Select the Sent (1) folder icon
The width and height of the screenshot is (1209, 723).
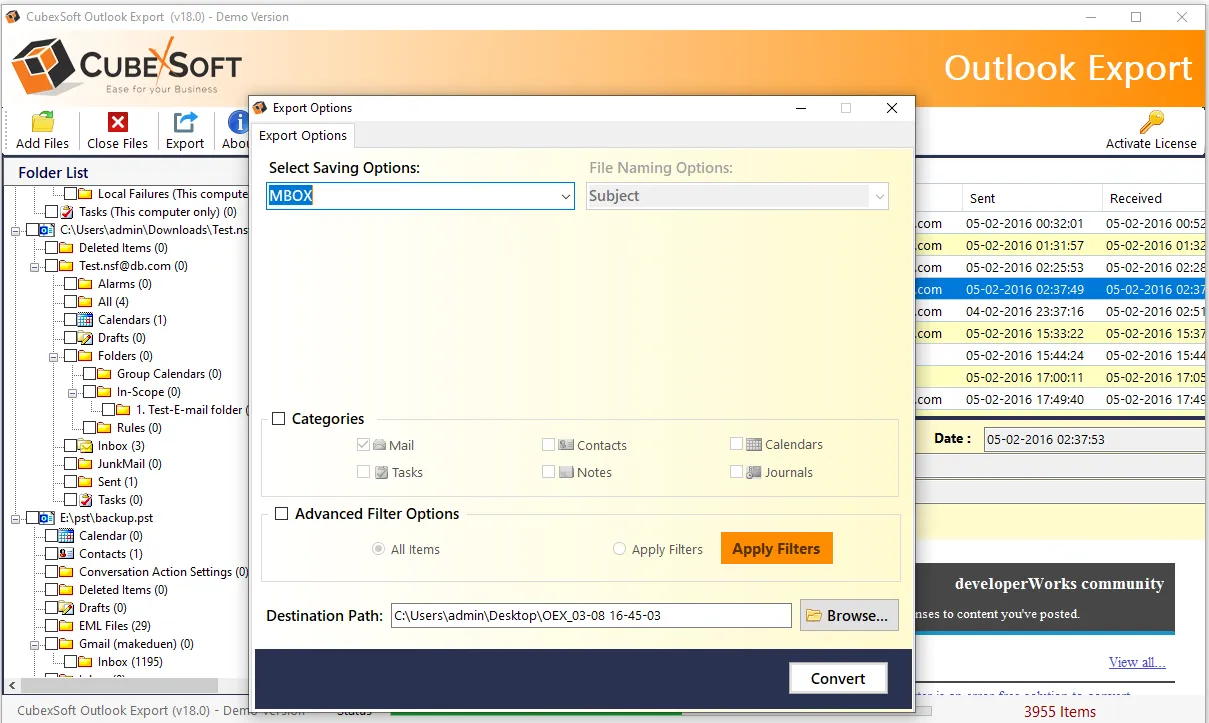pyautogui.click(x=85, y=482)
